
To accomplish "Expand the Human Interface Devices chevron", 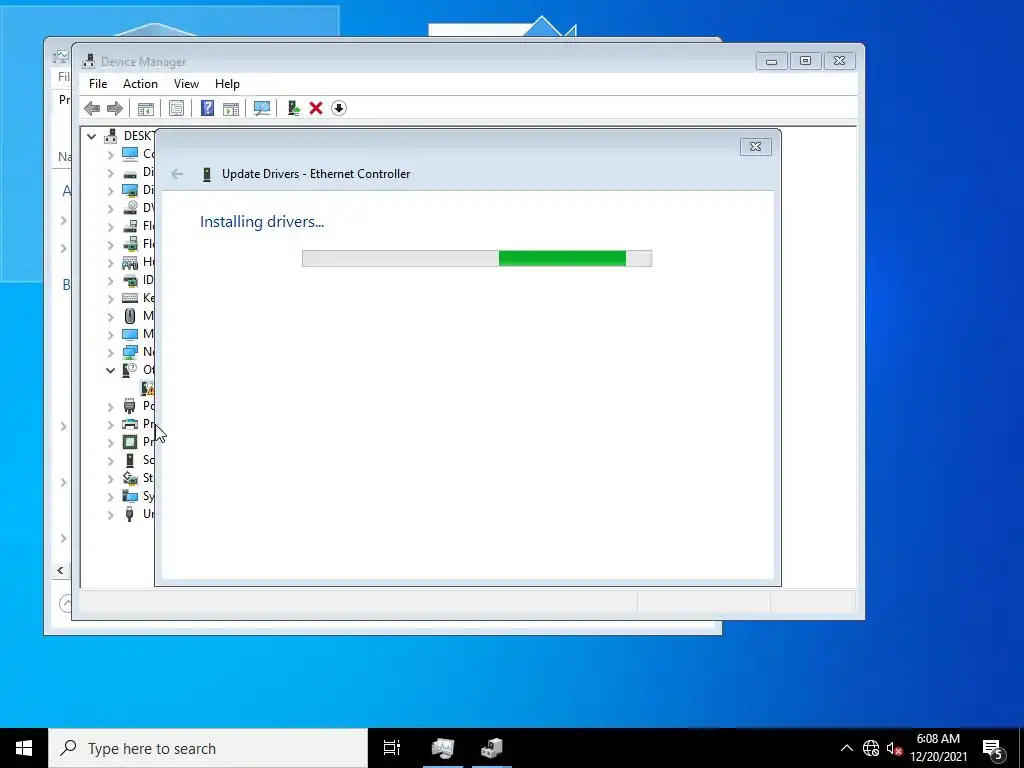I will tap(110, 263).
